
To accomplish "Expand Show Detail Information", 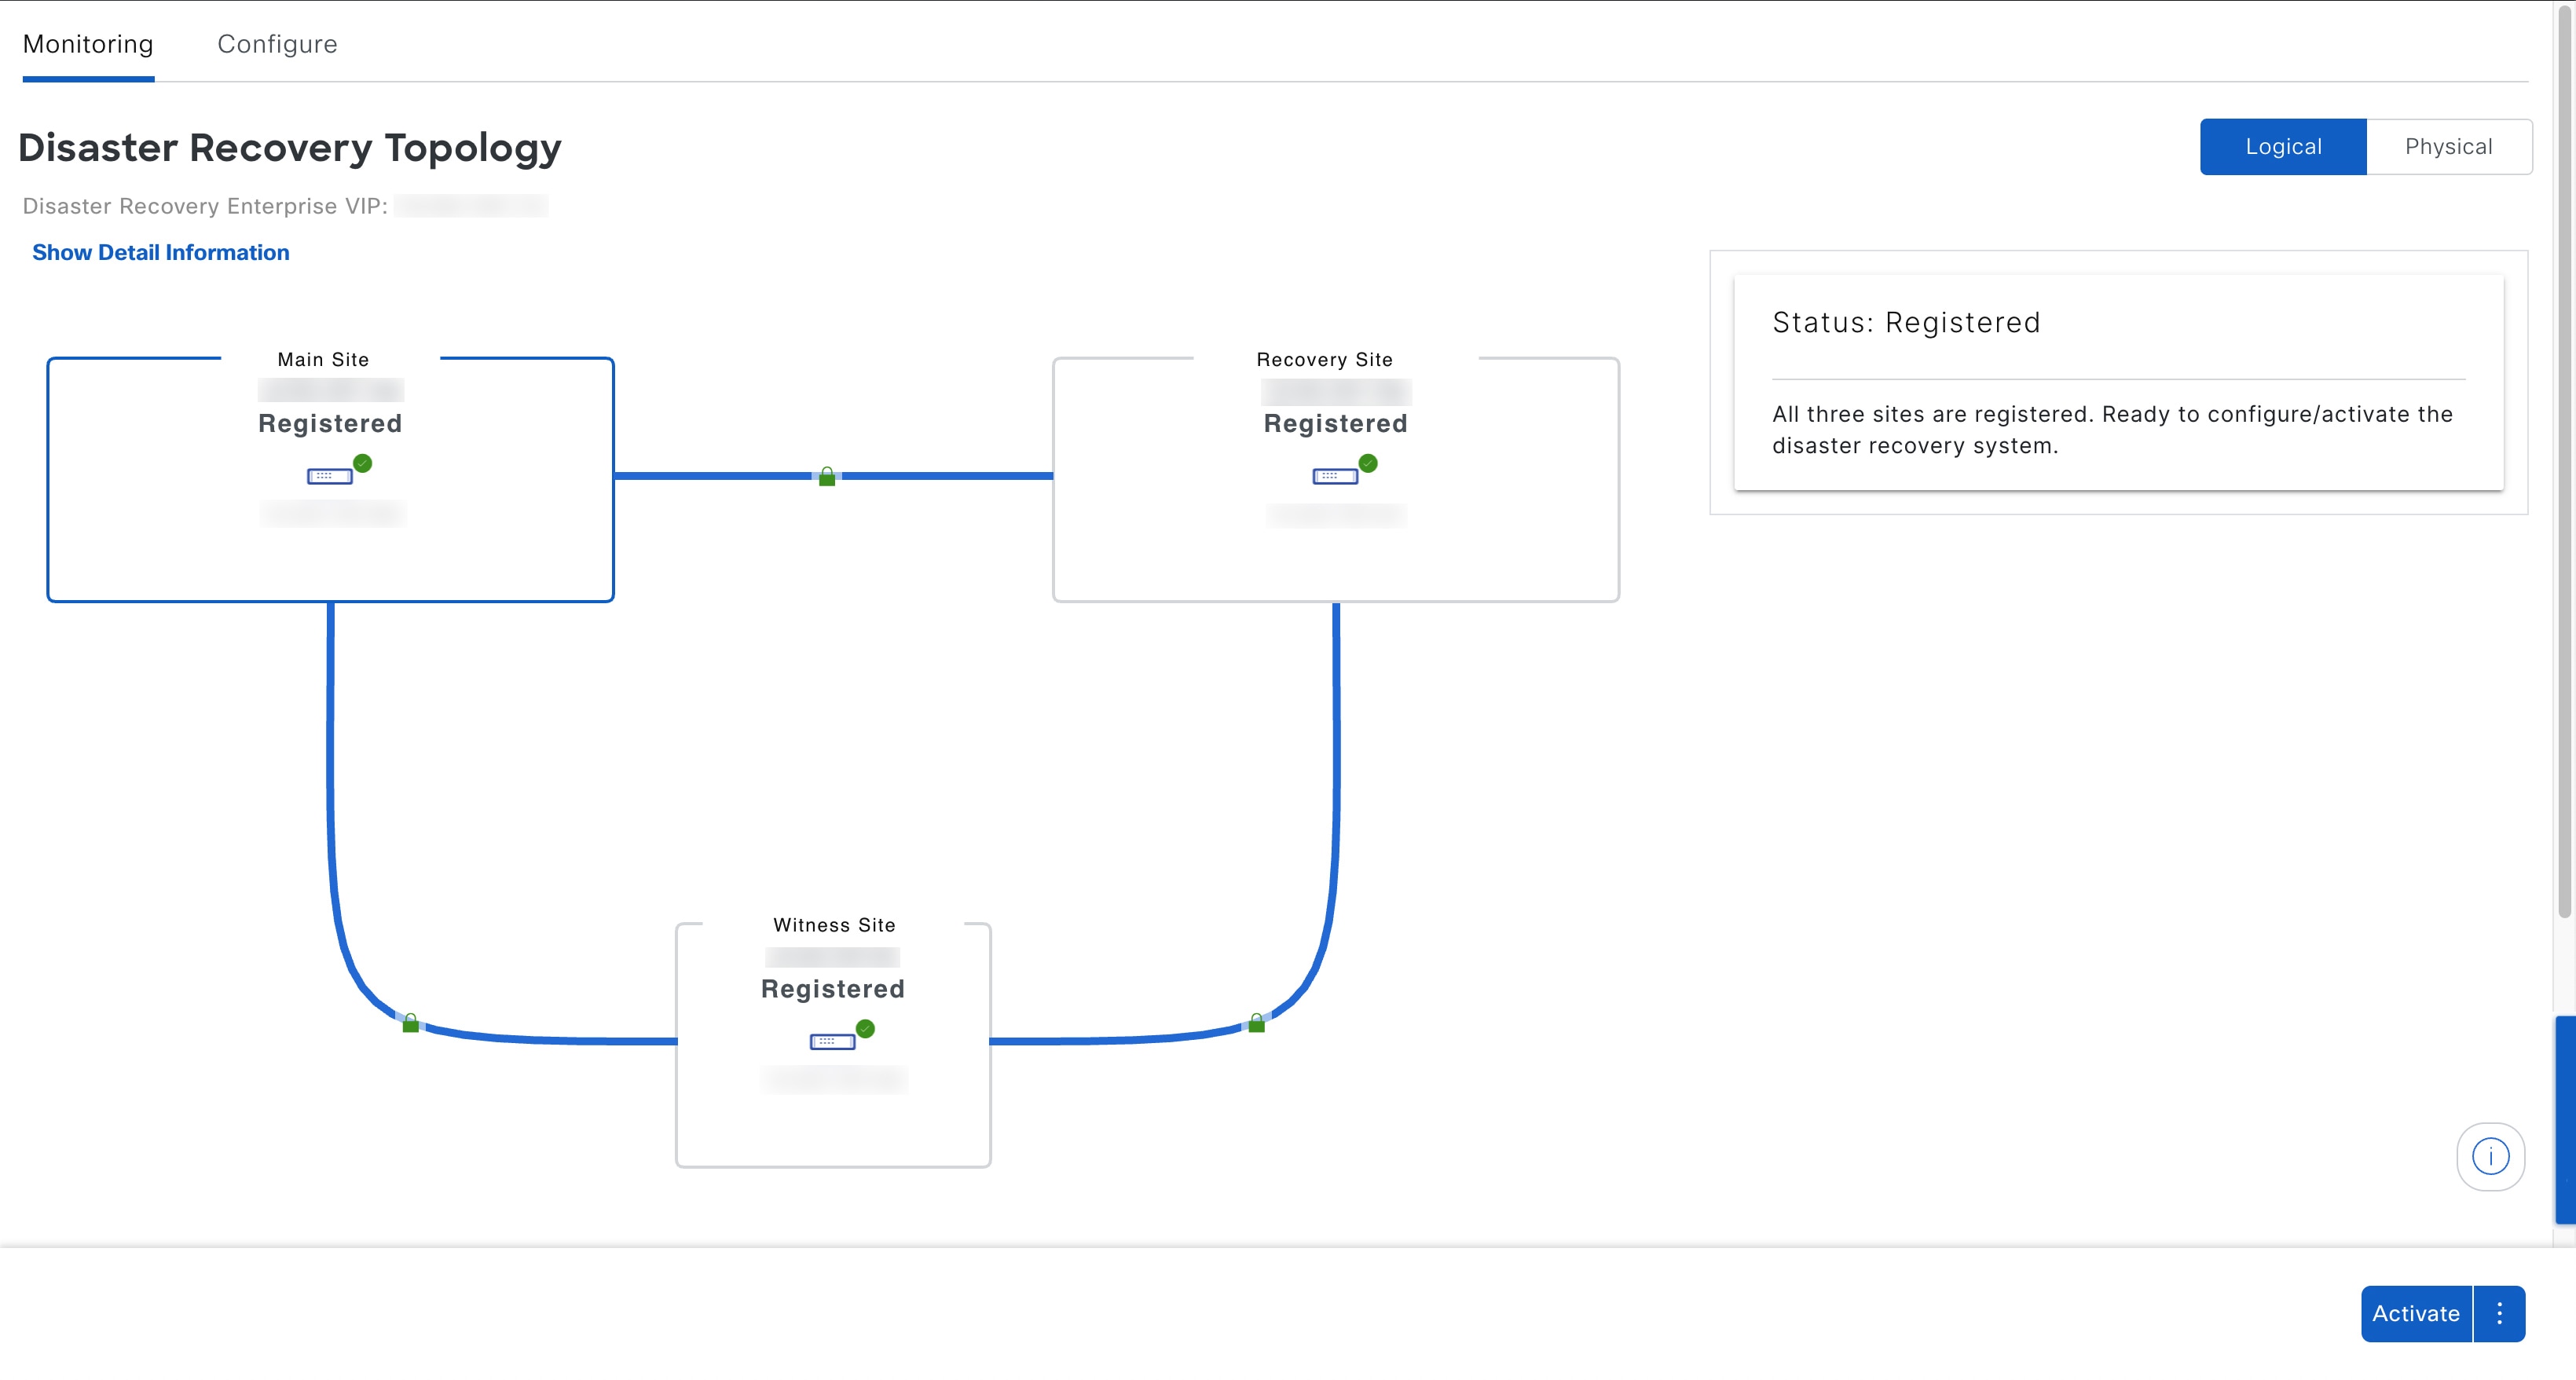I will coord(160,252).
